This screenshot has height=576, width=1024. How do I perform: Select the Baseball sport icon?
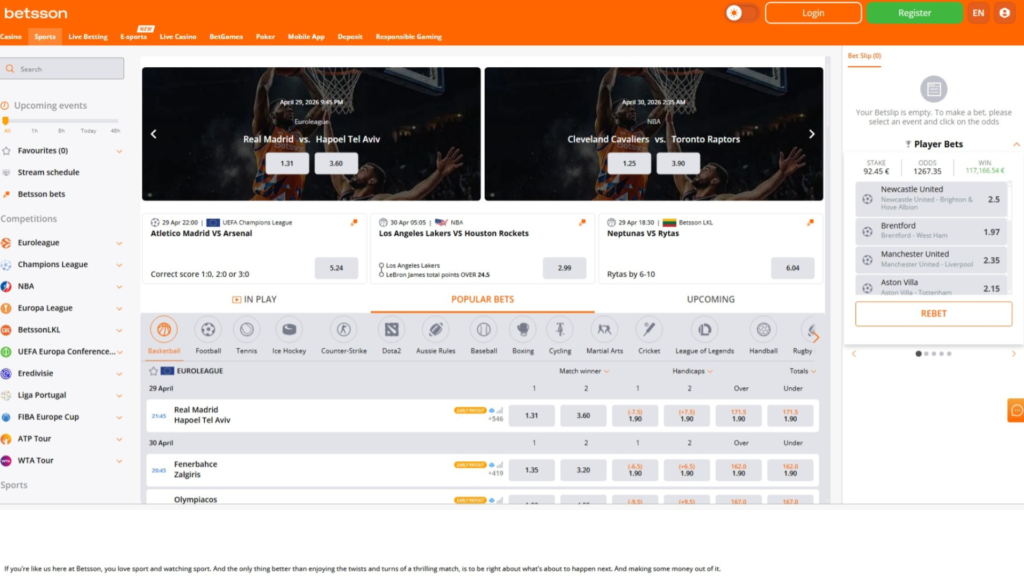click(483, 330)
